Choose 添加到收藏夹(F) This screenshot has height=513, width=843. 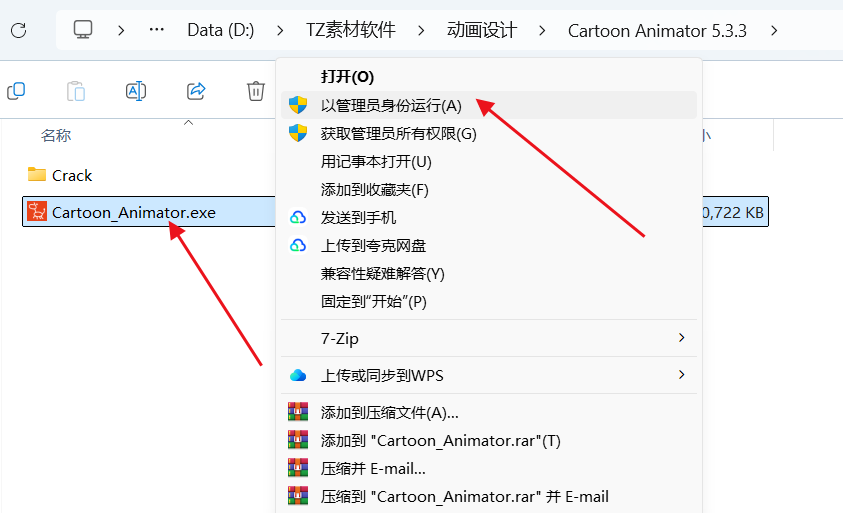(489, 189)
